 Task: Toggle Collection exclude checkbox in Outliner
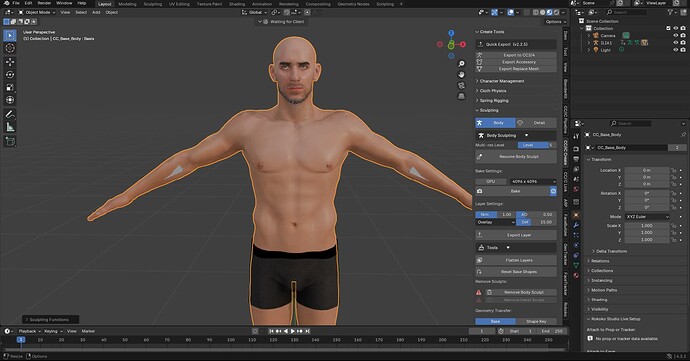coord(669,28)
